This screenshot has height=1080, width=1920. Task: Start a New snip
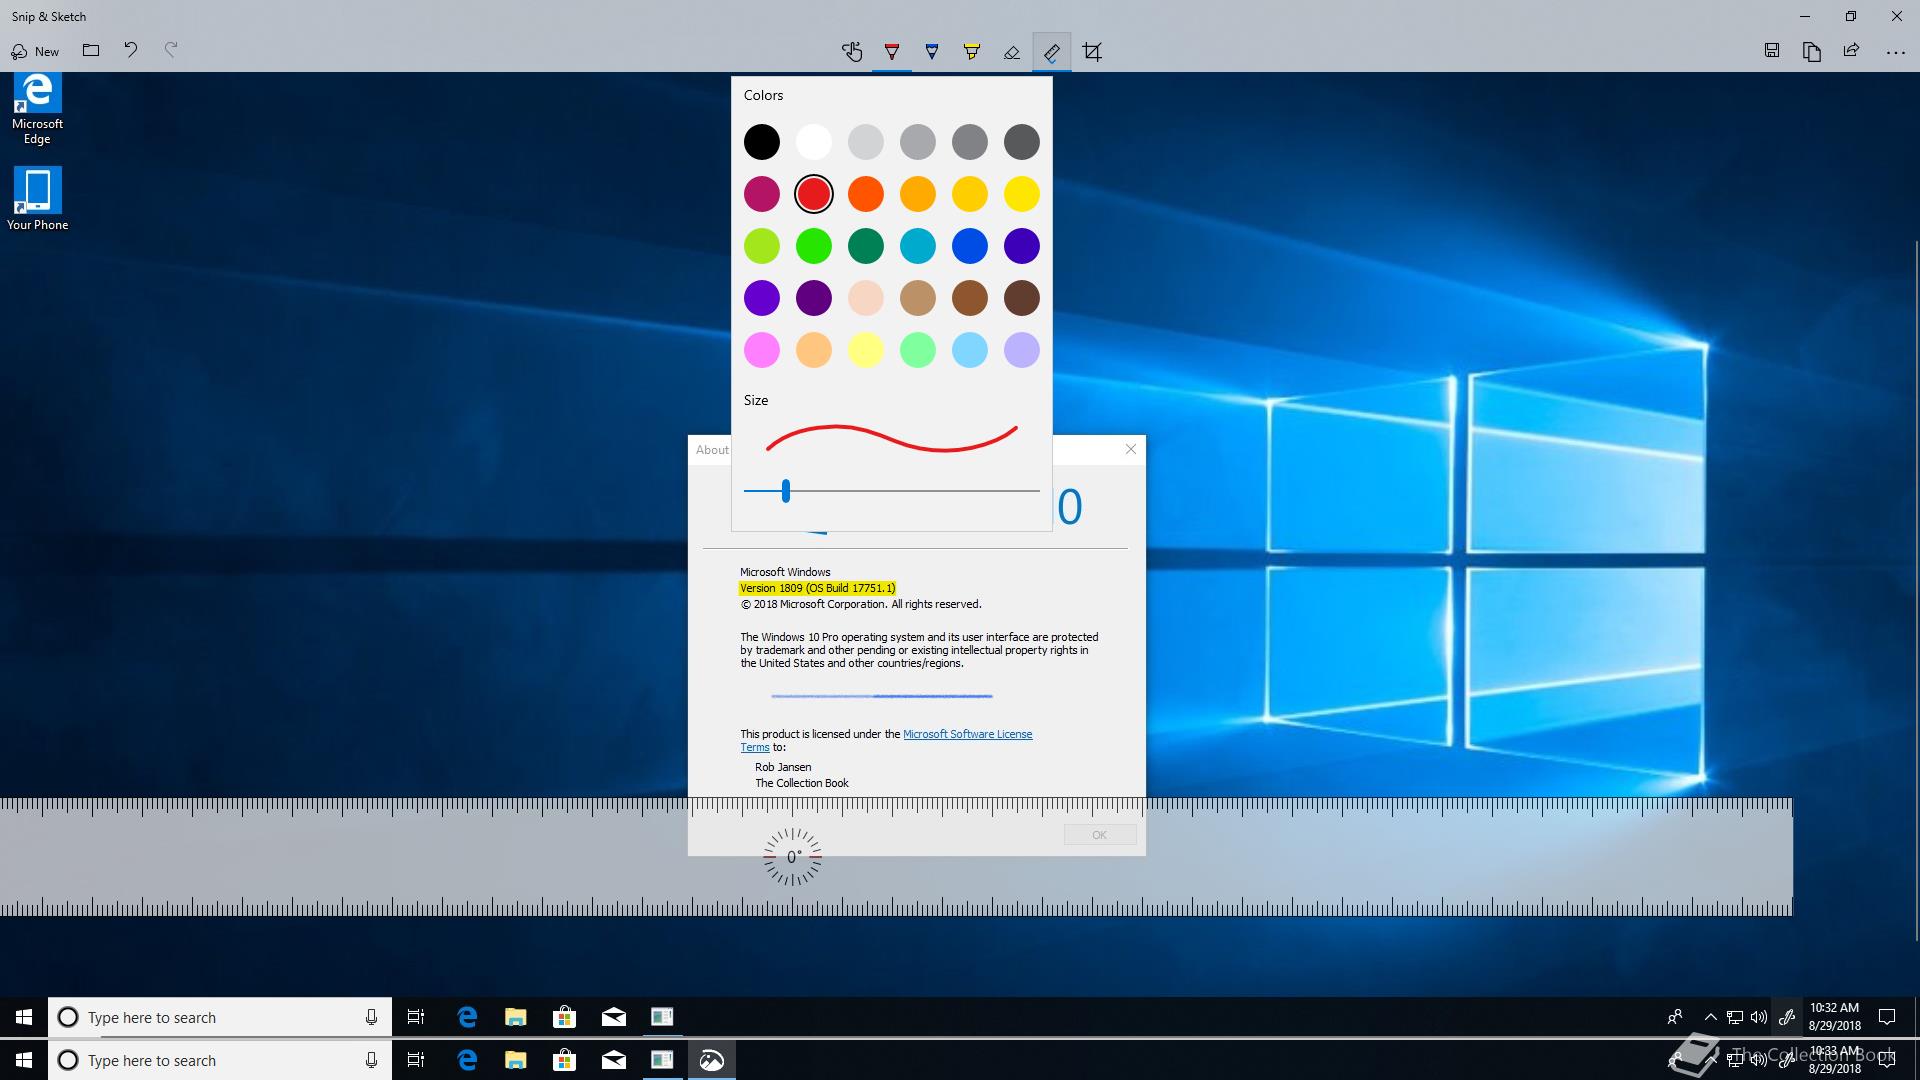(x=35, y=51)
